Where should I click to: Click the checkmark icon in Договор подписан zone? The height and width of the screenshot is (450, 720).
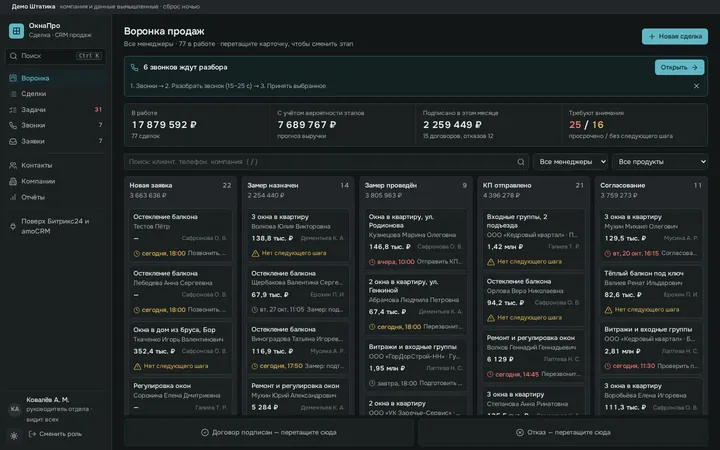pyautogui.click(x=205, y=433)
